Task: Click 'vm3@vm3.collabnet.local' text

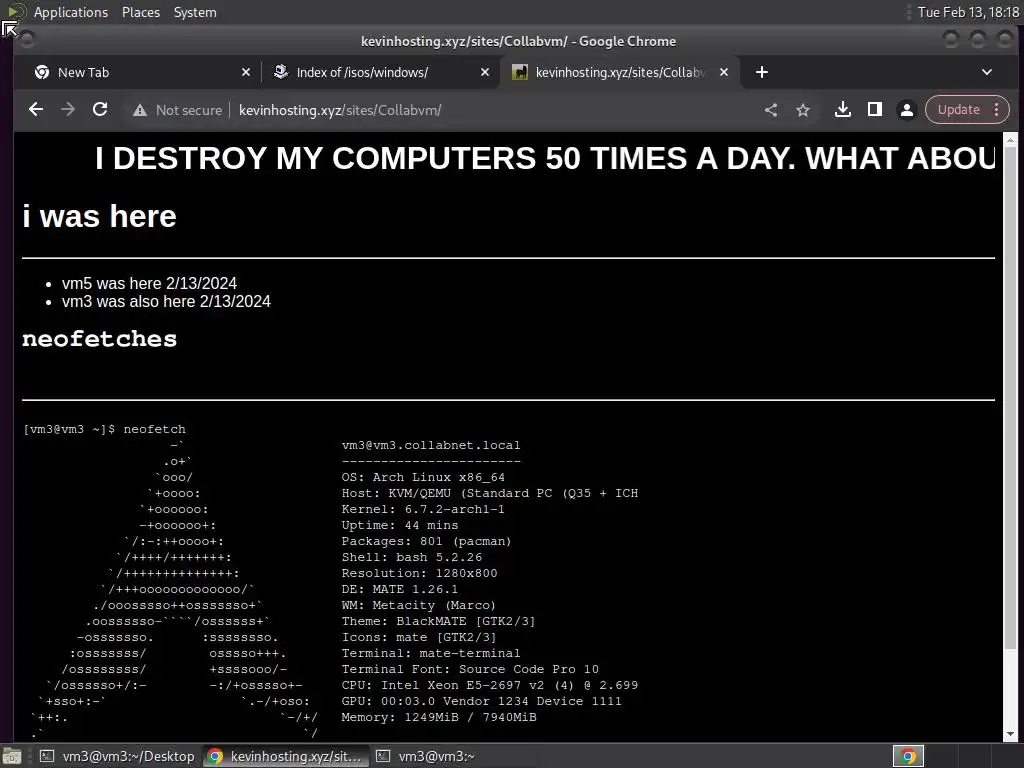Action: point(431,445)
